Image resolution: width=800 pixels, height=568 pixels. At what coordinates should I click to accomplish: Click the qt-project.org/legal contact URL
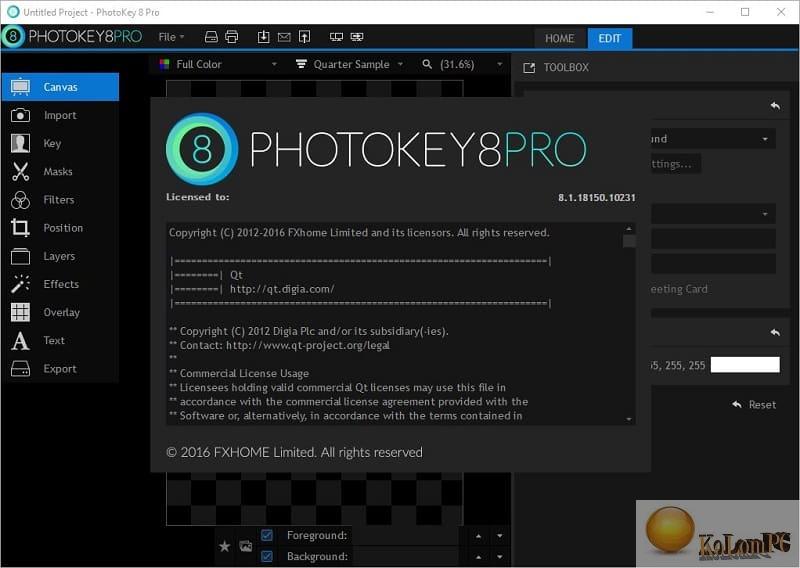308,345
